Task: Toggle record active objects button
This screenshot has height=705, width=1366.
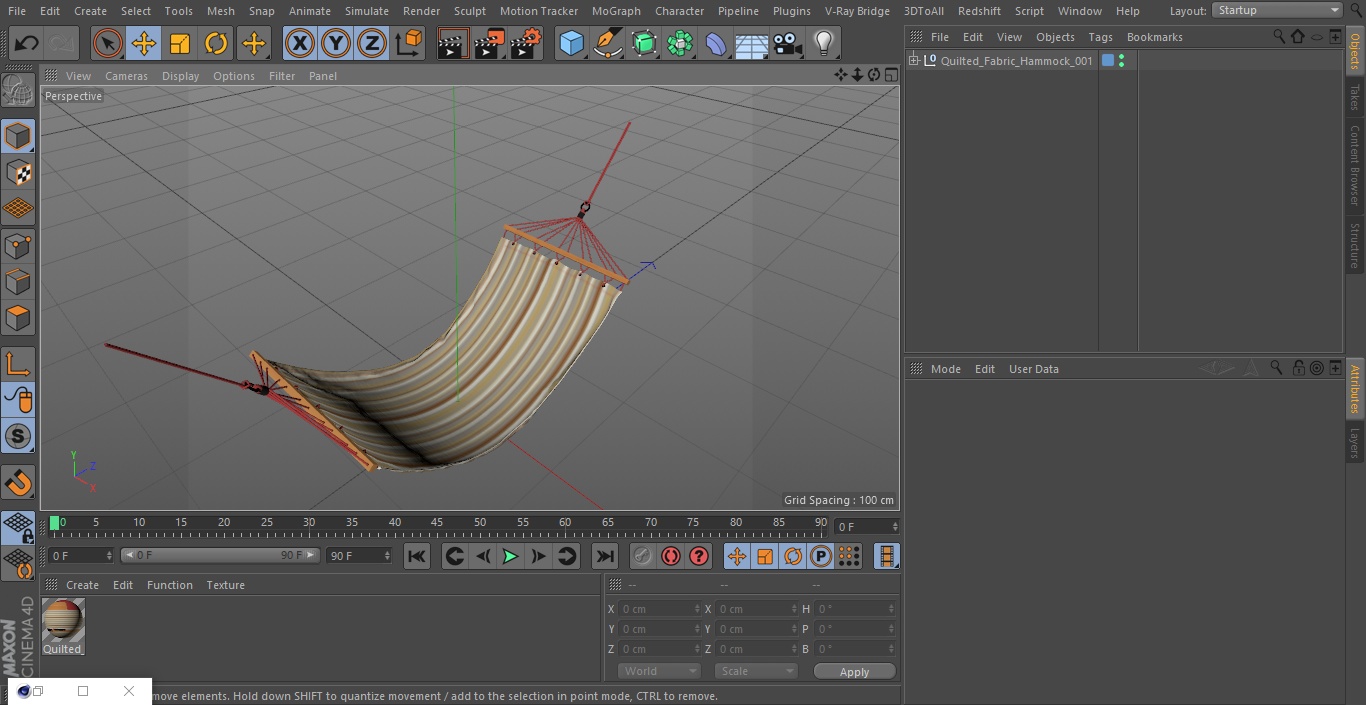Action: [643, 556]
